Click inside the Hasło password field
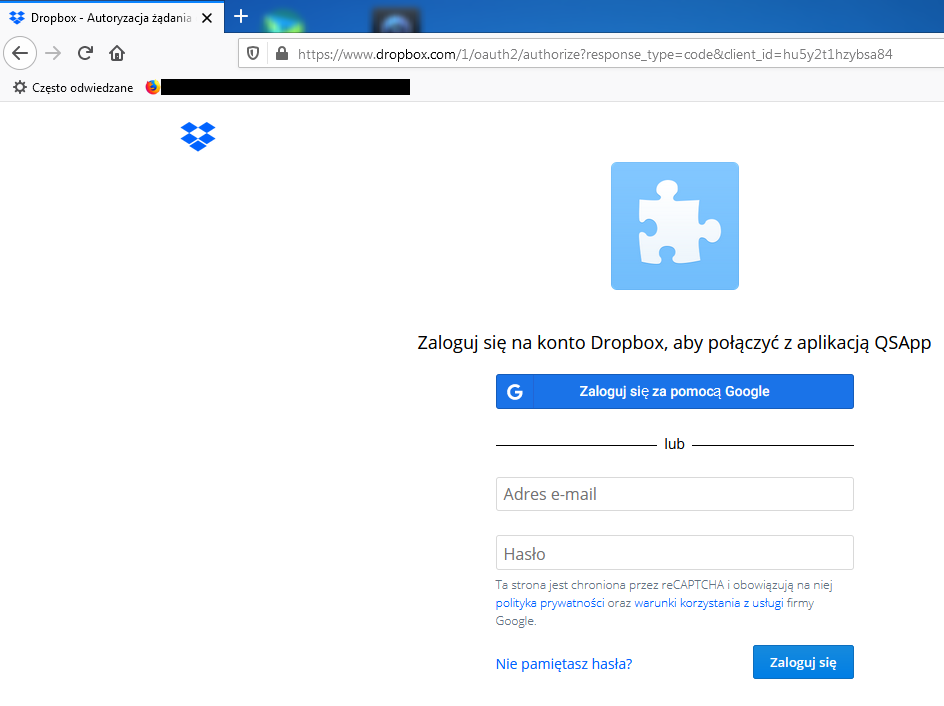The width and height of the screenshot is (944, 706). (674, 552)
